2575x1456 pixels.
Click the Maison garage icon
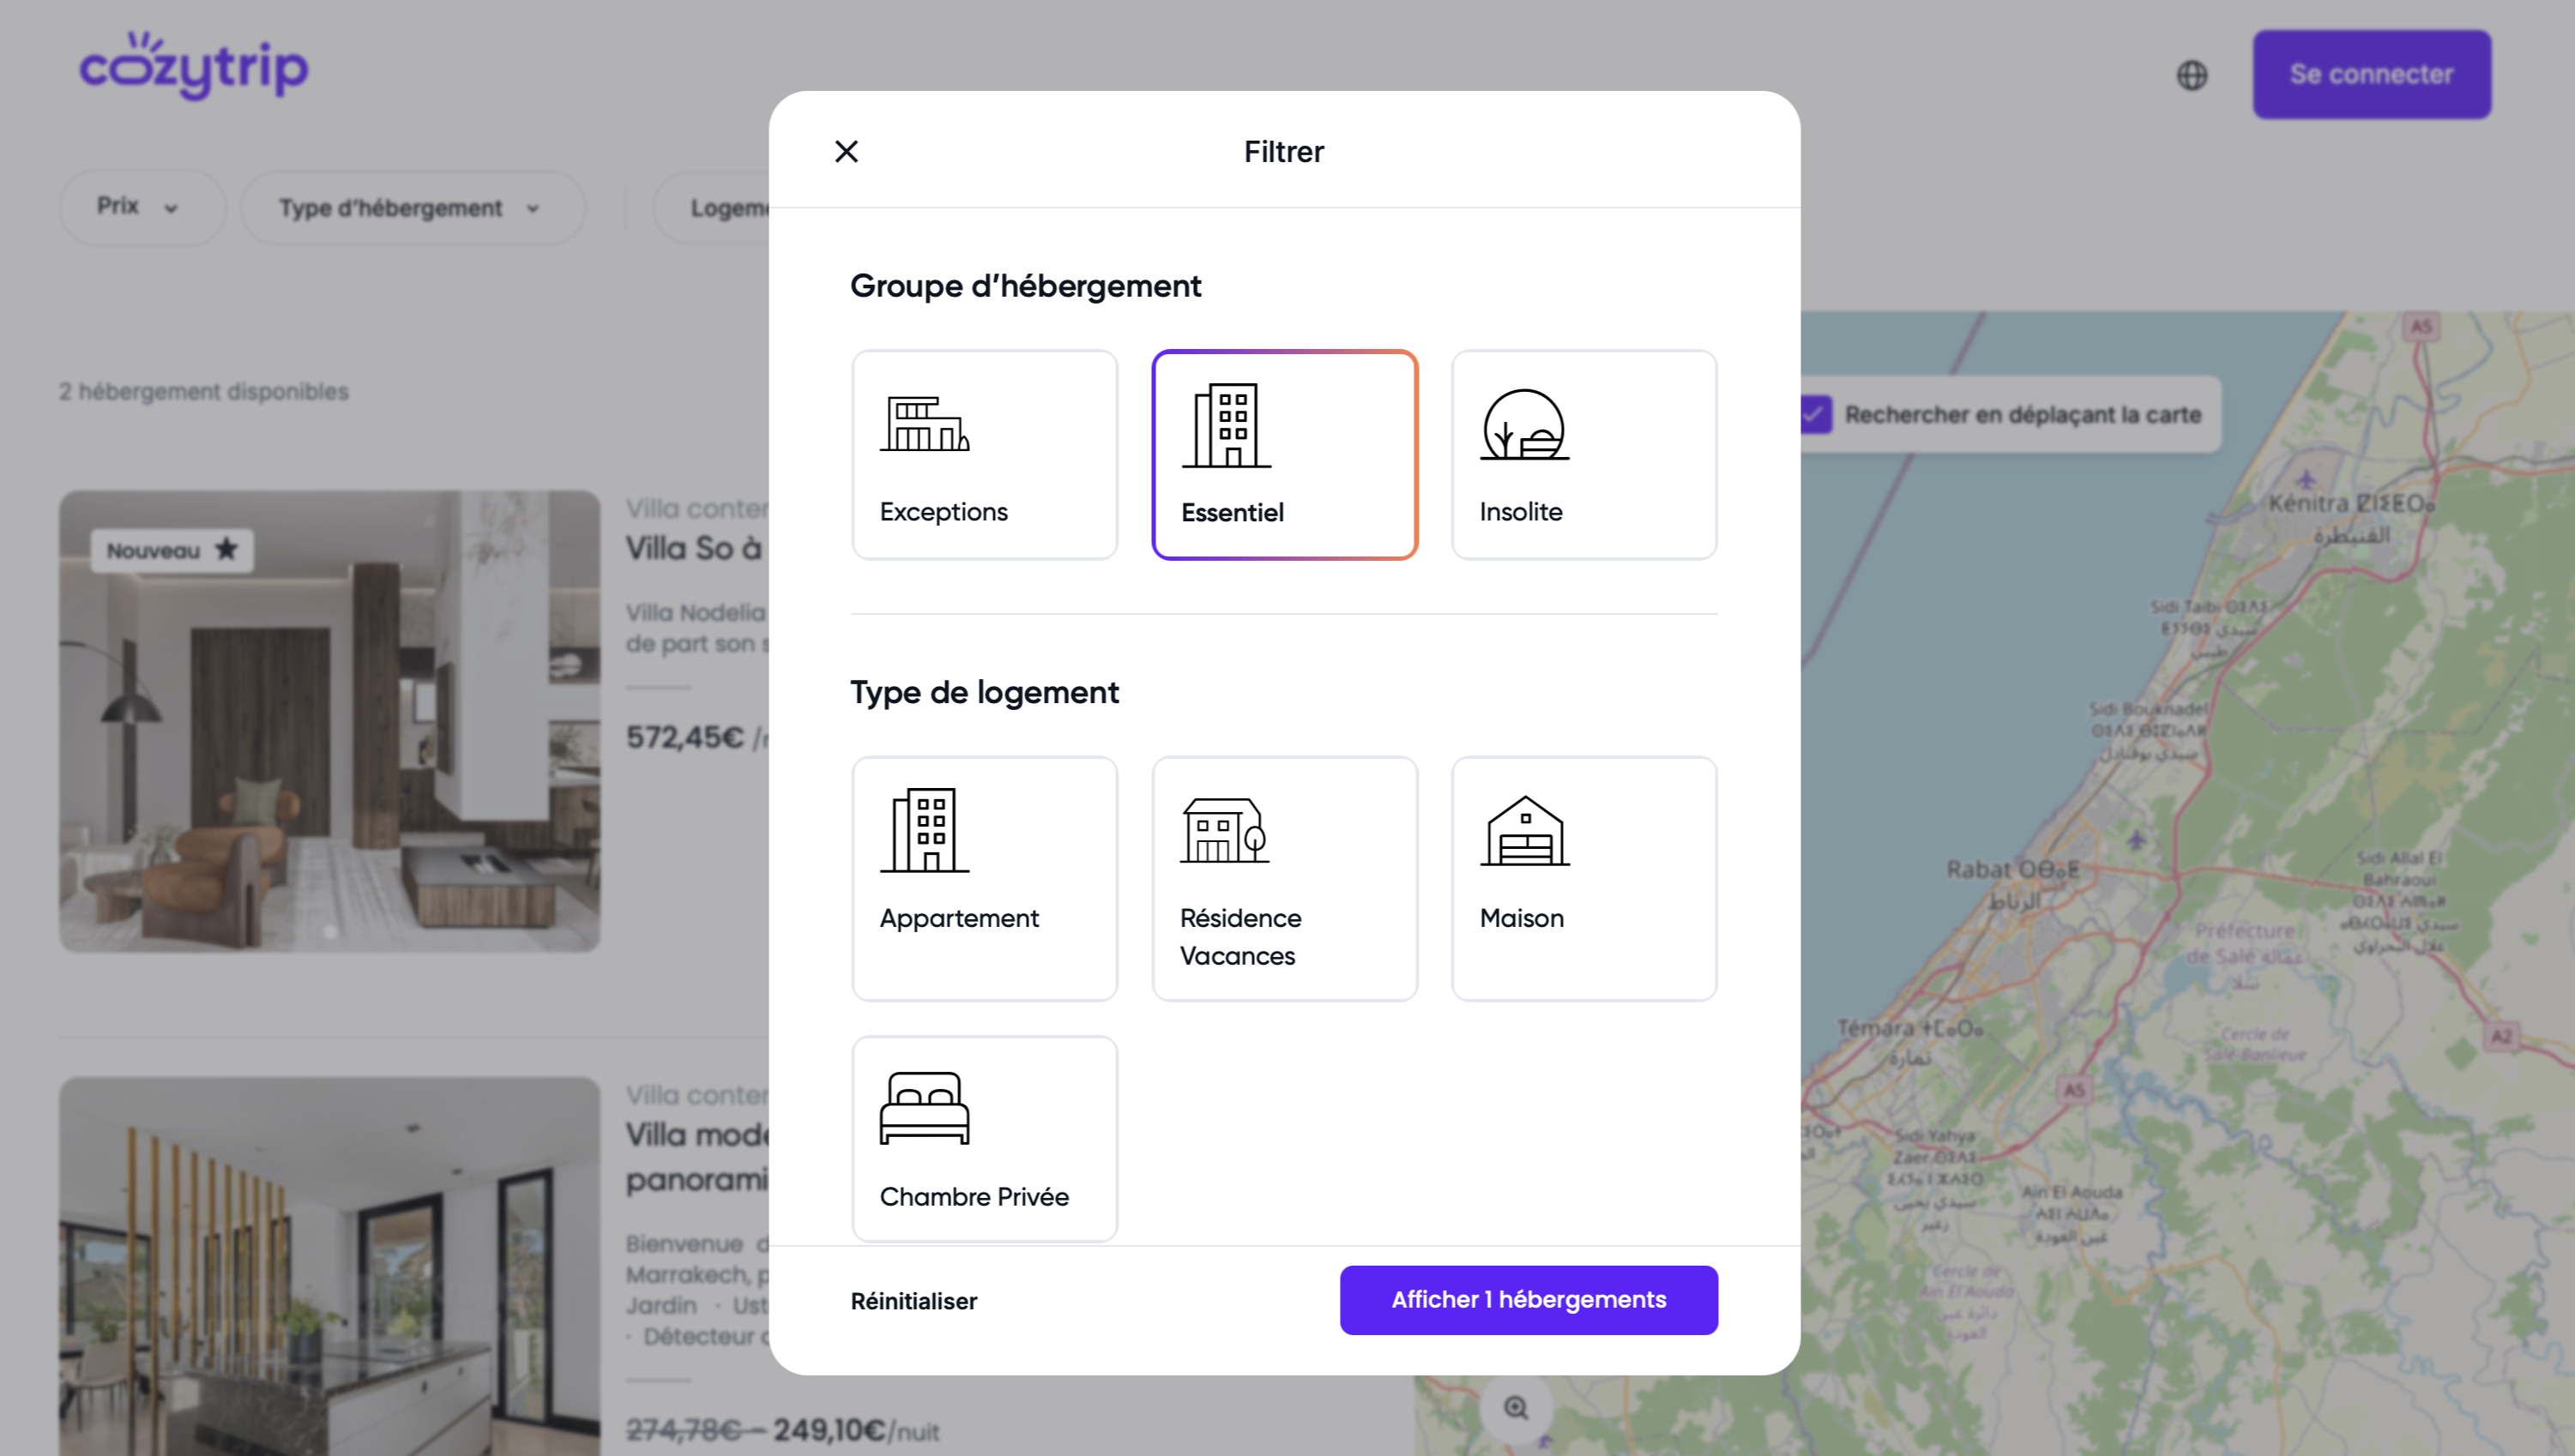coord(1524,830)
